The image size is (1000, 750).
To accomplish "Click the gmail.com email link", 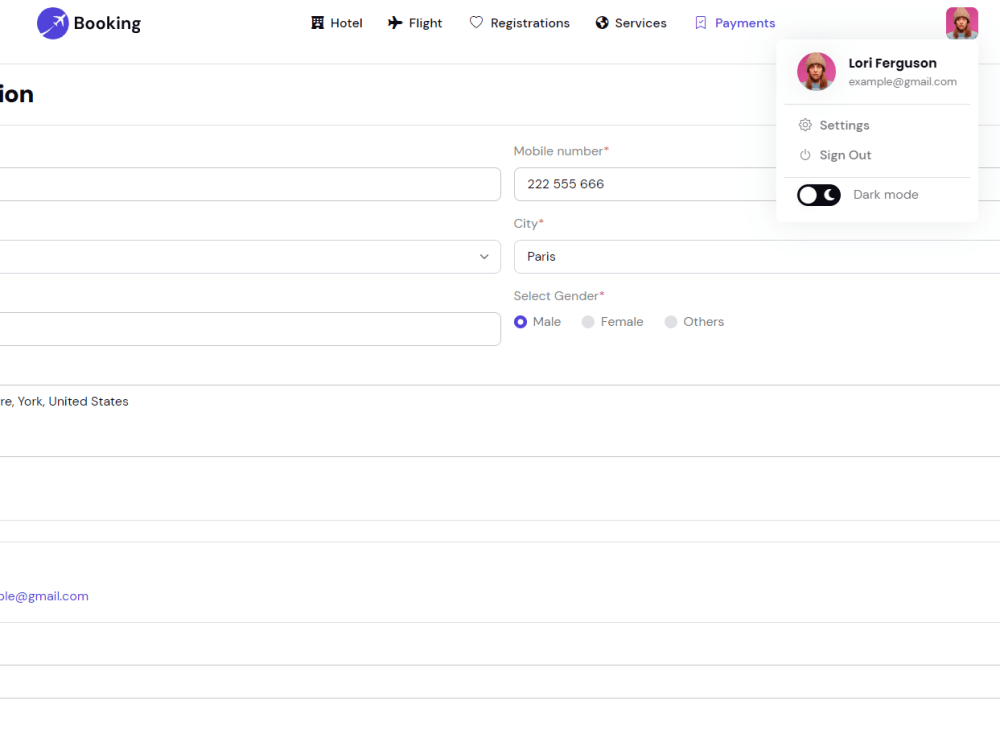I will pyautogui.click(x=44, y=596).
